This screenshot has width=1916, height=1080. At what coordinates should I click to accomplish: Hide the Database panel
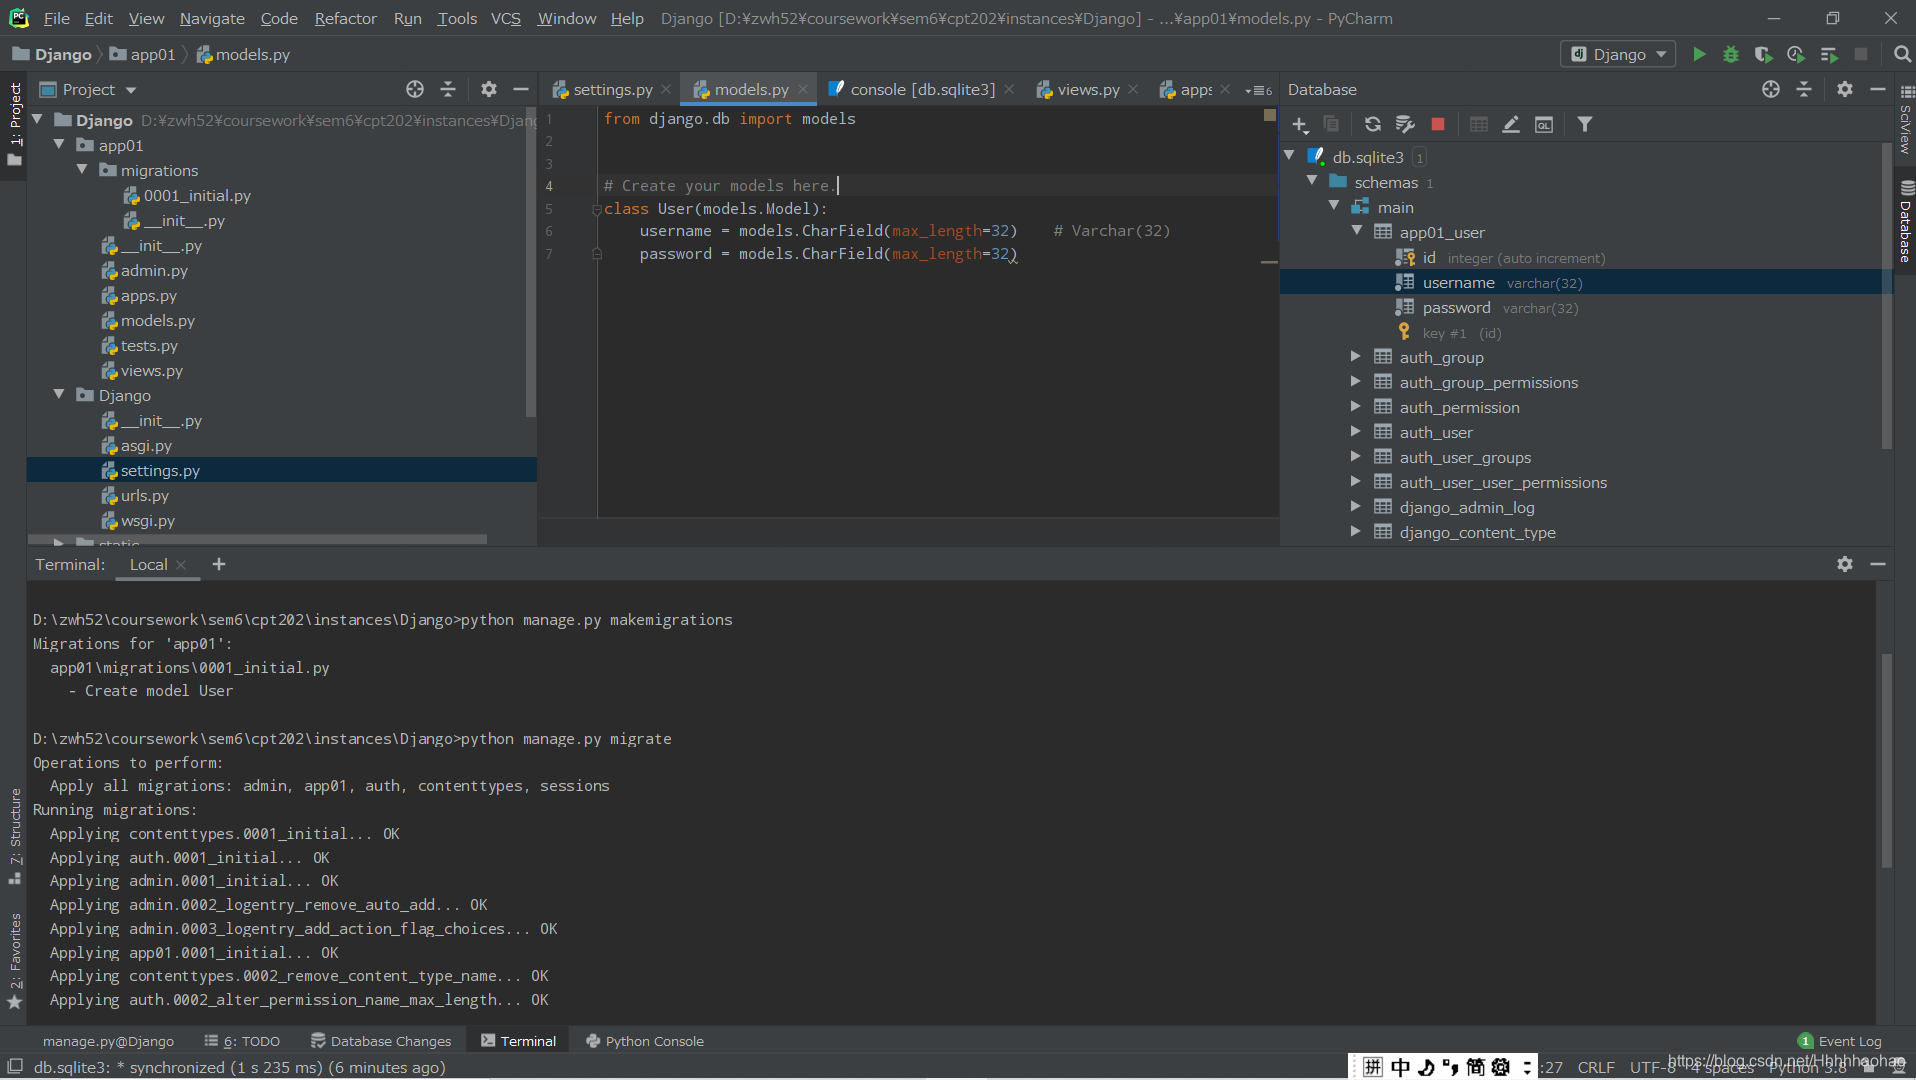click(x=1878, y=90)
